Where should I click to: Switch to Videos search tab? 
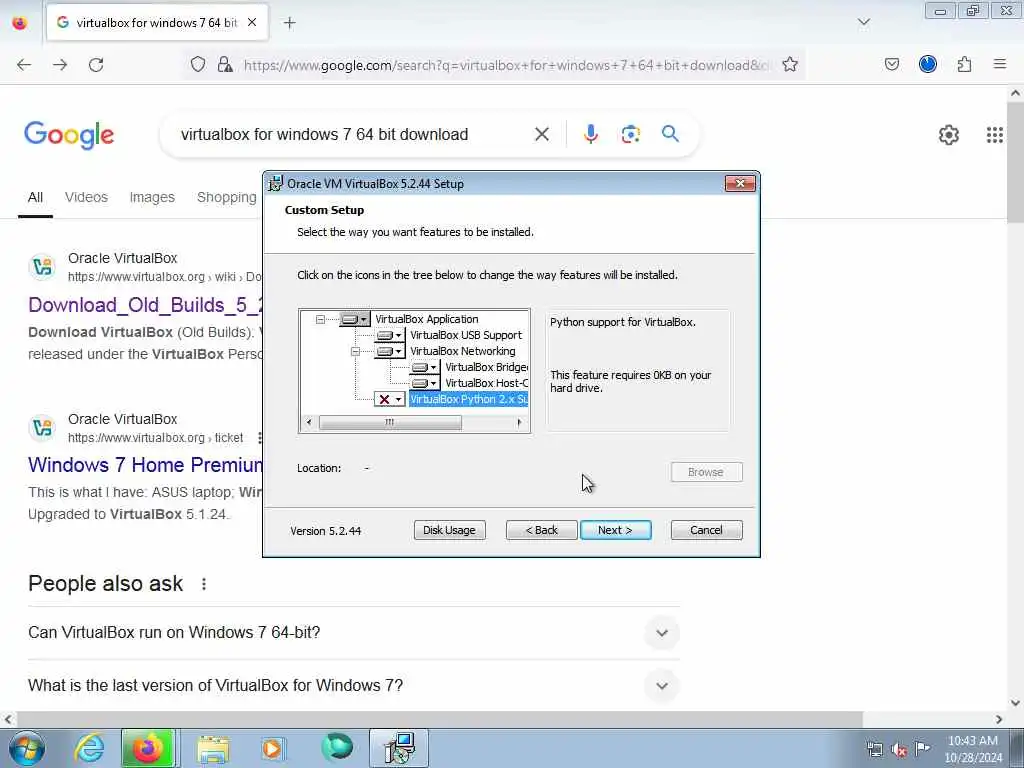(86, 197)
